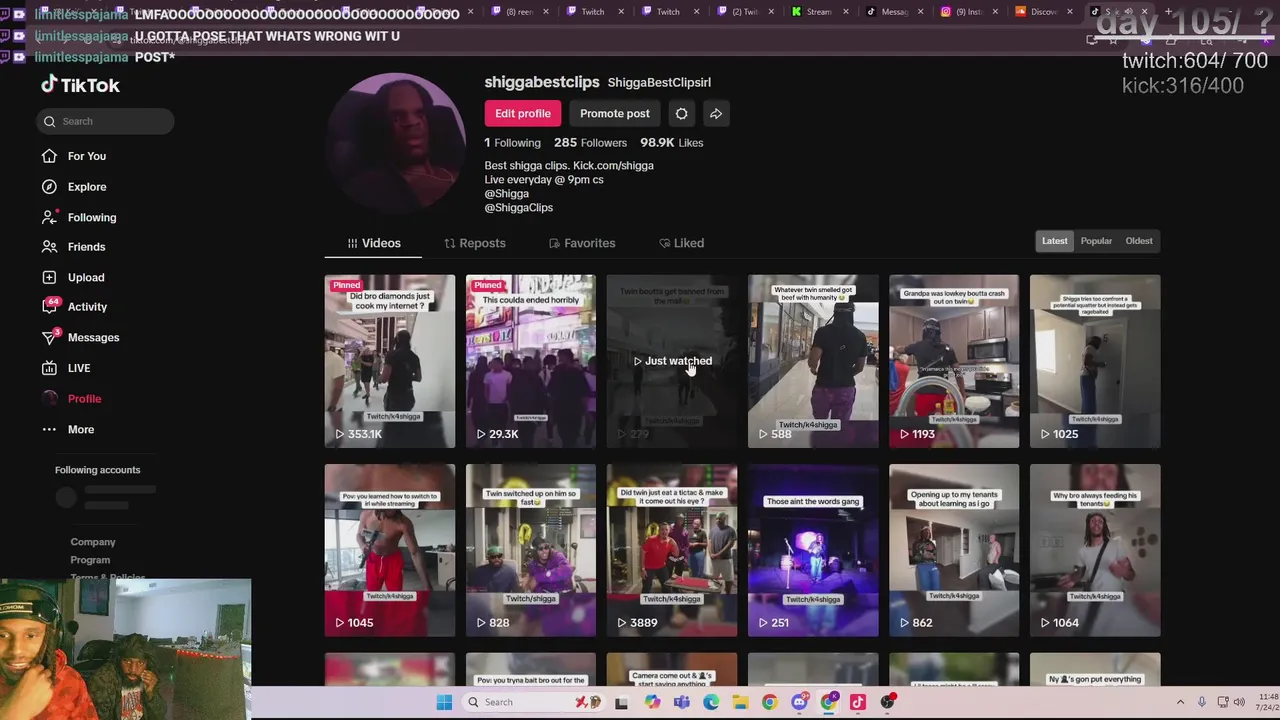Switch to the Videos tab
The height and width of the screenshot is (720, 1280).
point(373,243)
